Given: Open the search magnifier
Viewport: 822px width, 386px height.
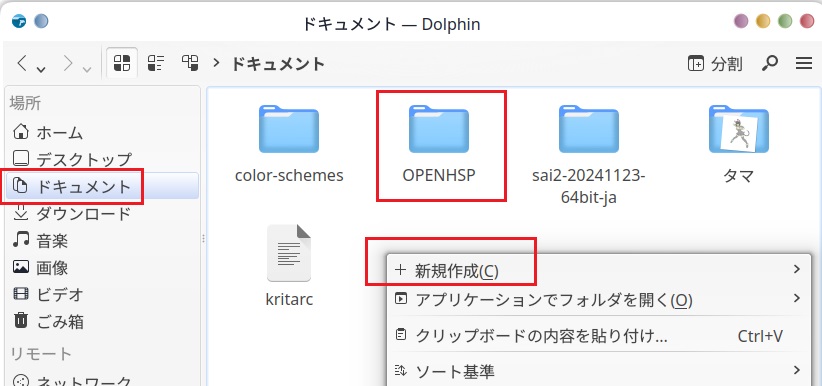Looking at the screenshot, I should [x=769, y=63].
